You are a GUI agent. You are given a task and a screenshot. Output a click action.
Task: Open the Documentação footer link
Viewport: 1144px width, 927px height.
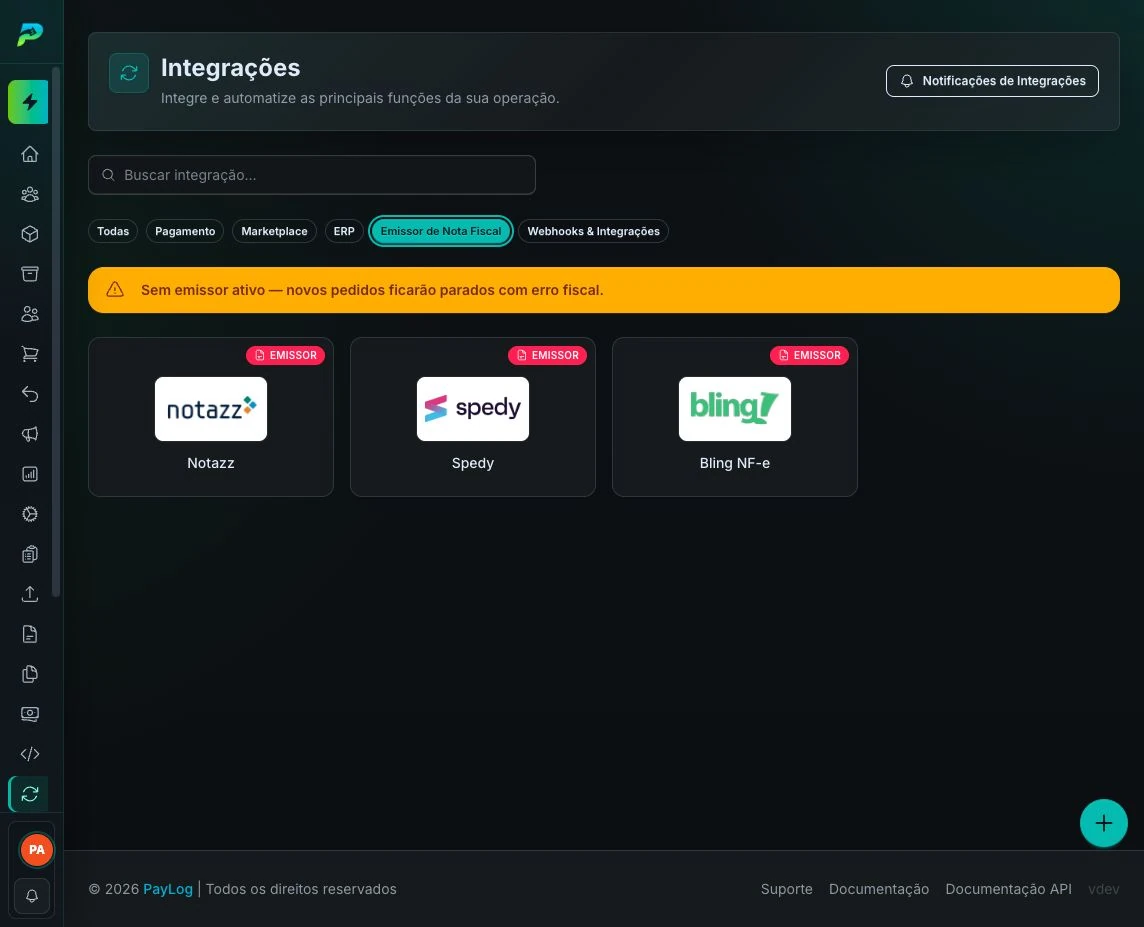pyautogui.click(x=879, y=889)
